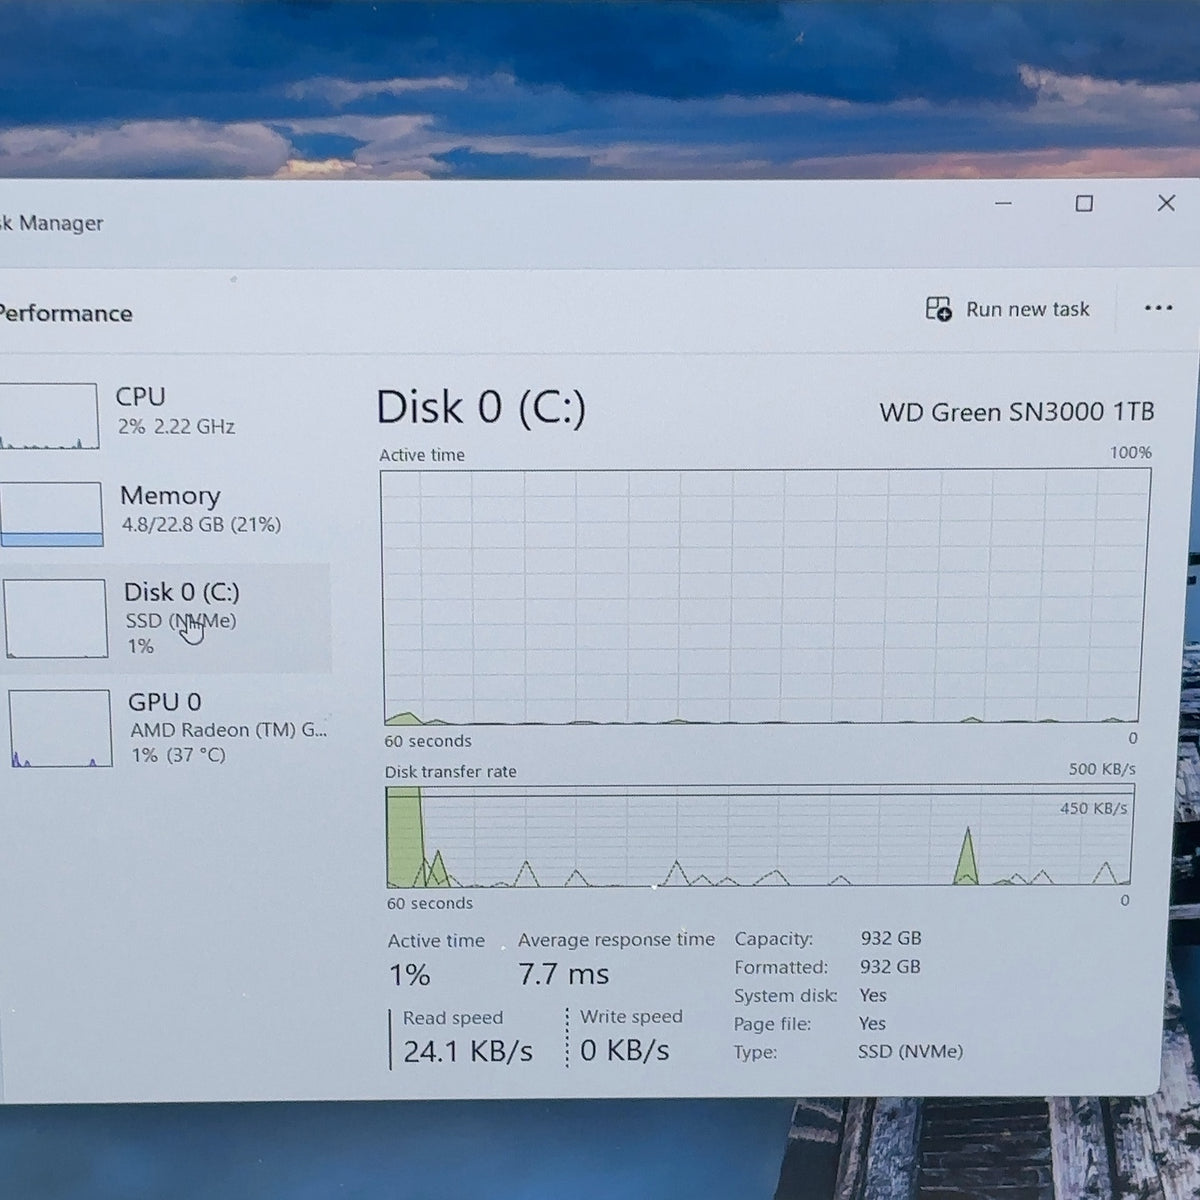1200x1200 pixels.
Task: Click the Formatted 932 GB value
Action: click(x=890, y=967)
